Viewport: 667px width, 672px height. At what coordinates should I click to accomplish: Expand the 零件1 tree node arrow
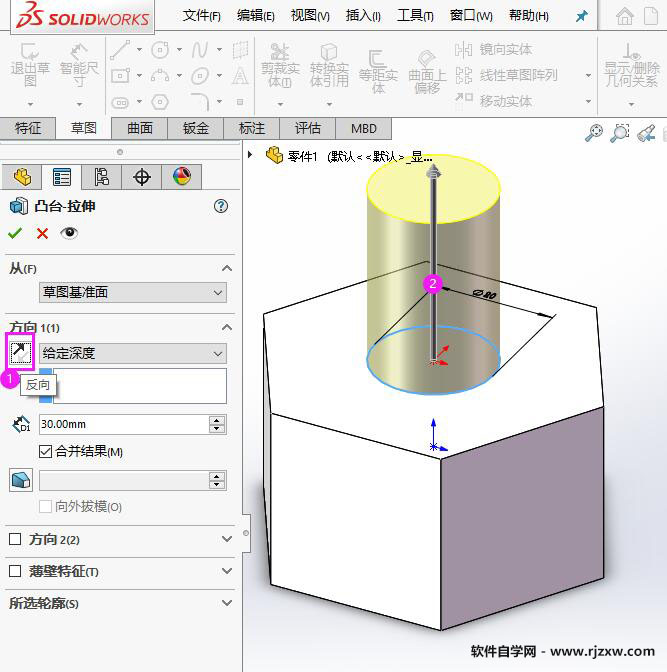(250, 154)
